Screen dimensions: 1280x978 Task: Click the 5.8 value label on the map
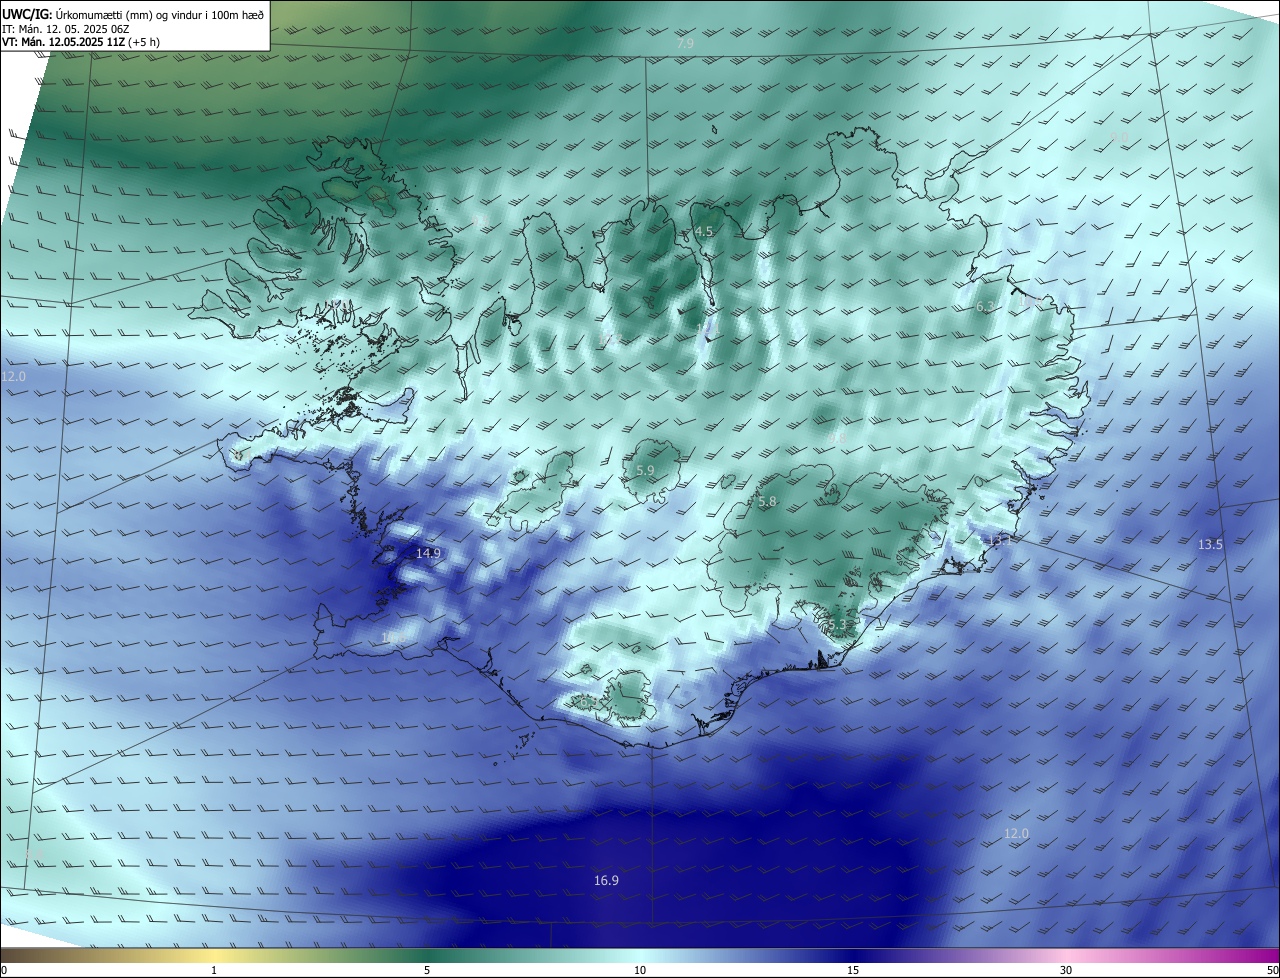coord(767,502)
